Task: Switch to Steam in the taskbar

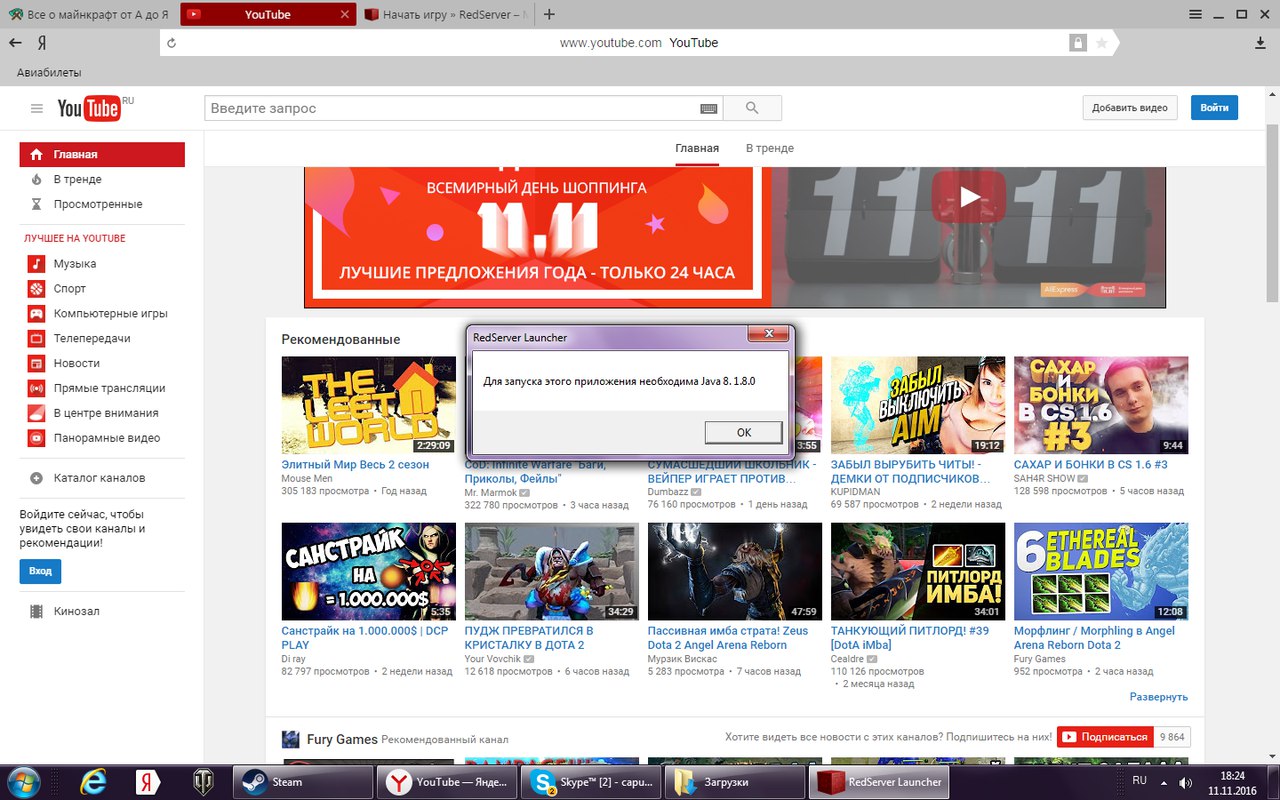Action: 303,782
